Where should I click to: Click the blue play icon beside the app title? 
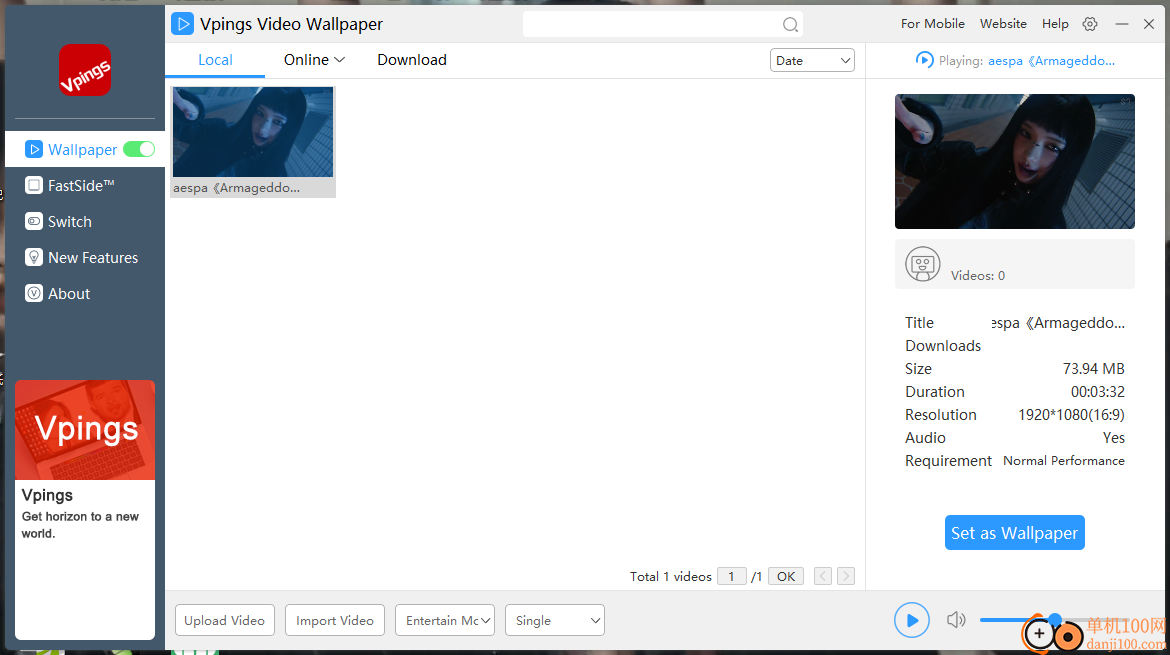click(182, 24)
